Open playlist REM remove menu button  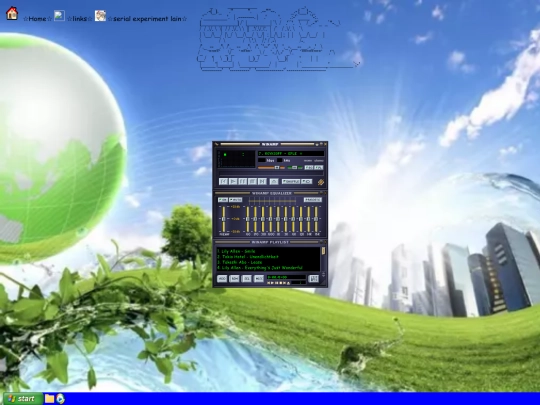pos(234,279)
